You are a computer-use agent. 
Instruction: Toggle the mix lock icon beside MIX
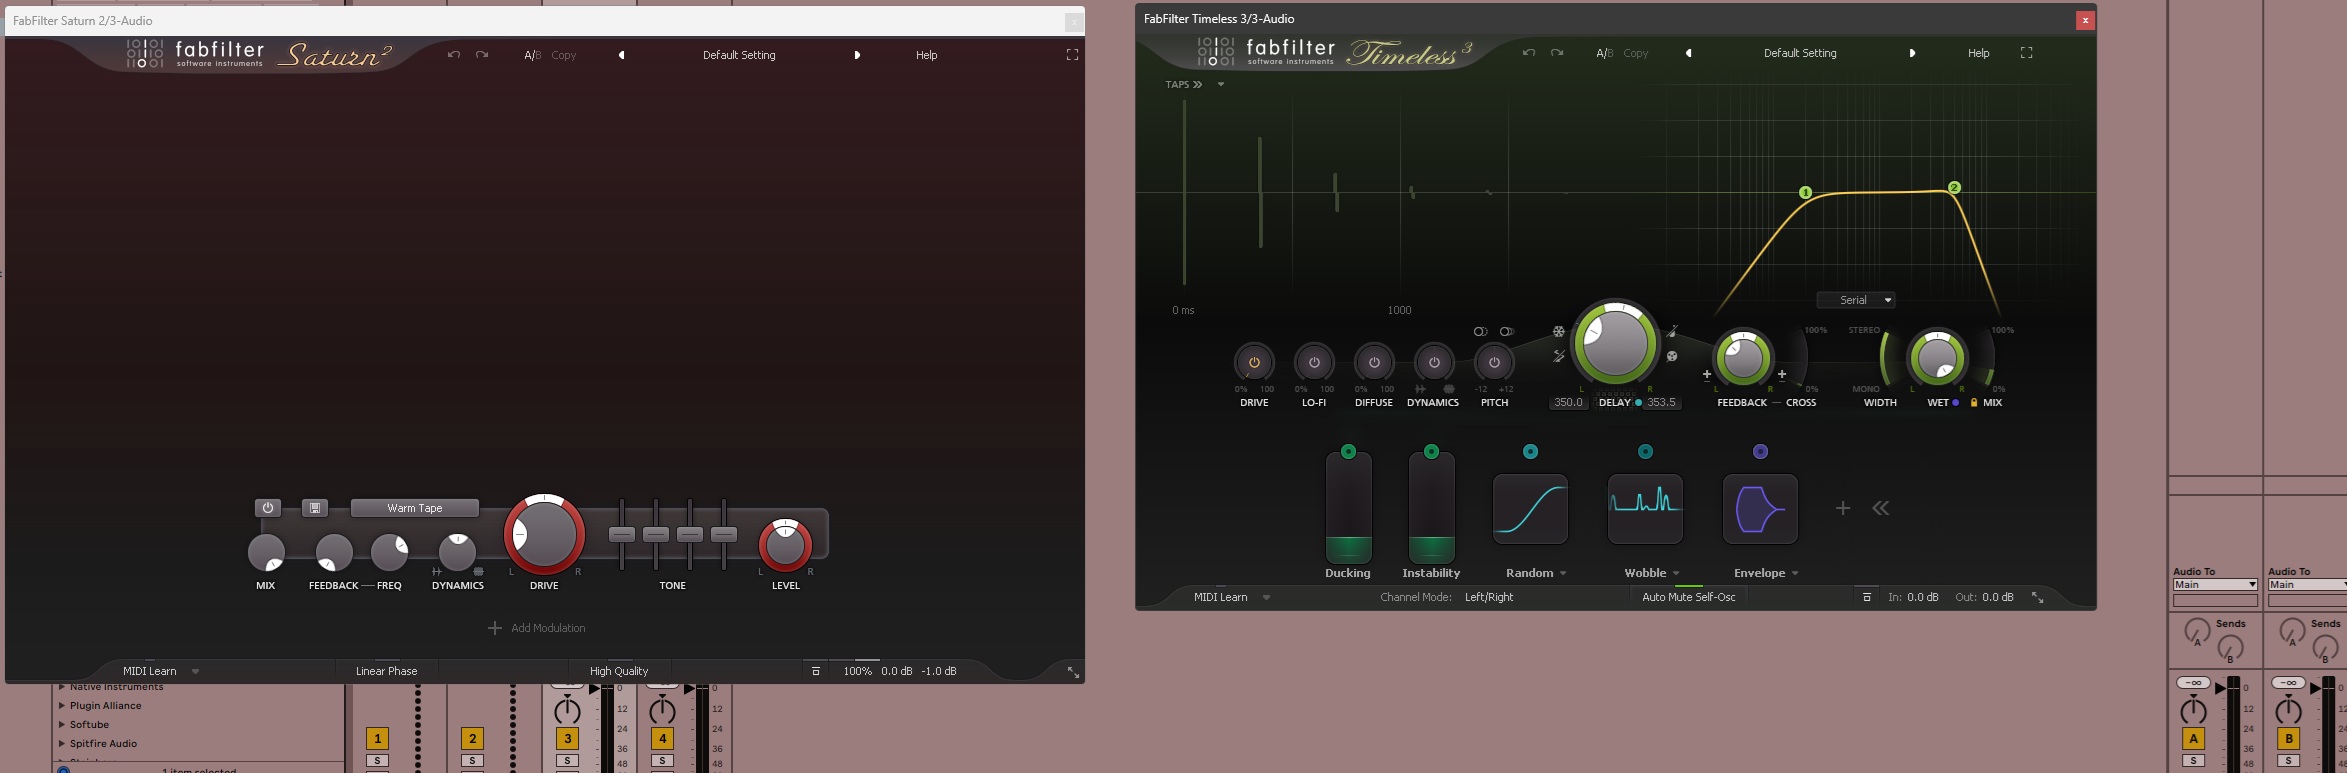1974,403
